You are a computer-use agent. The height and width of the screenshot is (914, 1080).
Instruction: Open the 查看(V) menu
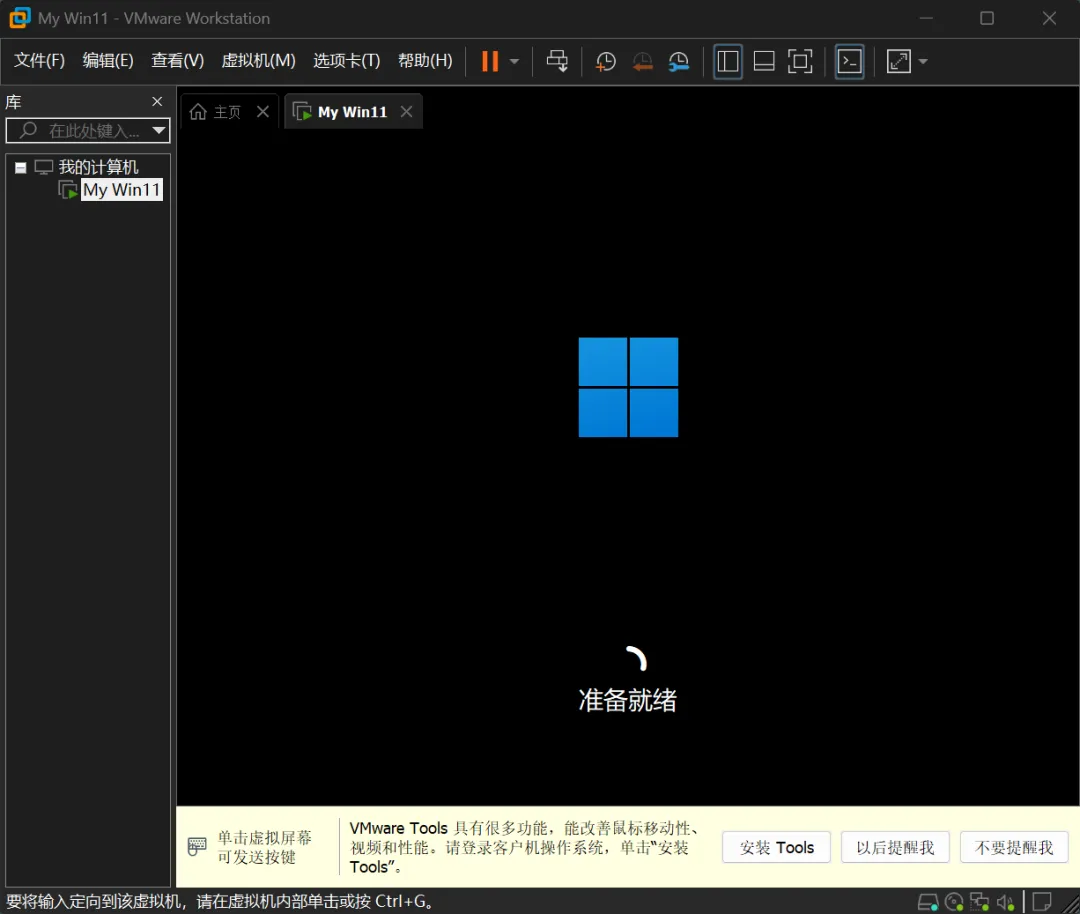177,61
